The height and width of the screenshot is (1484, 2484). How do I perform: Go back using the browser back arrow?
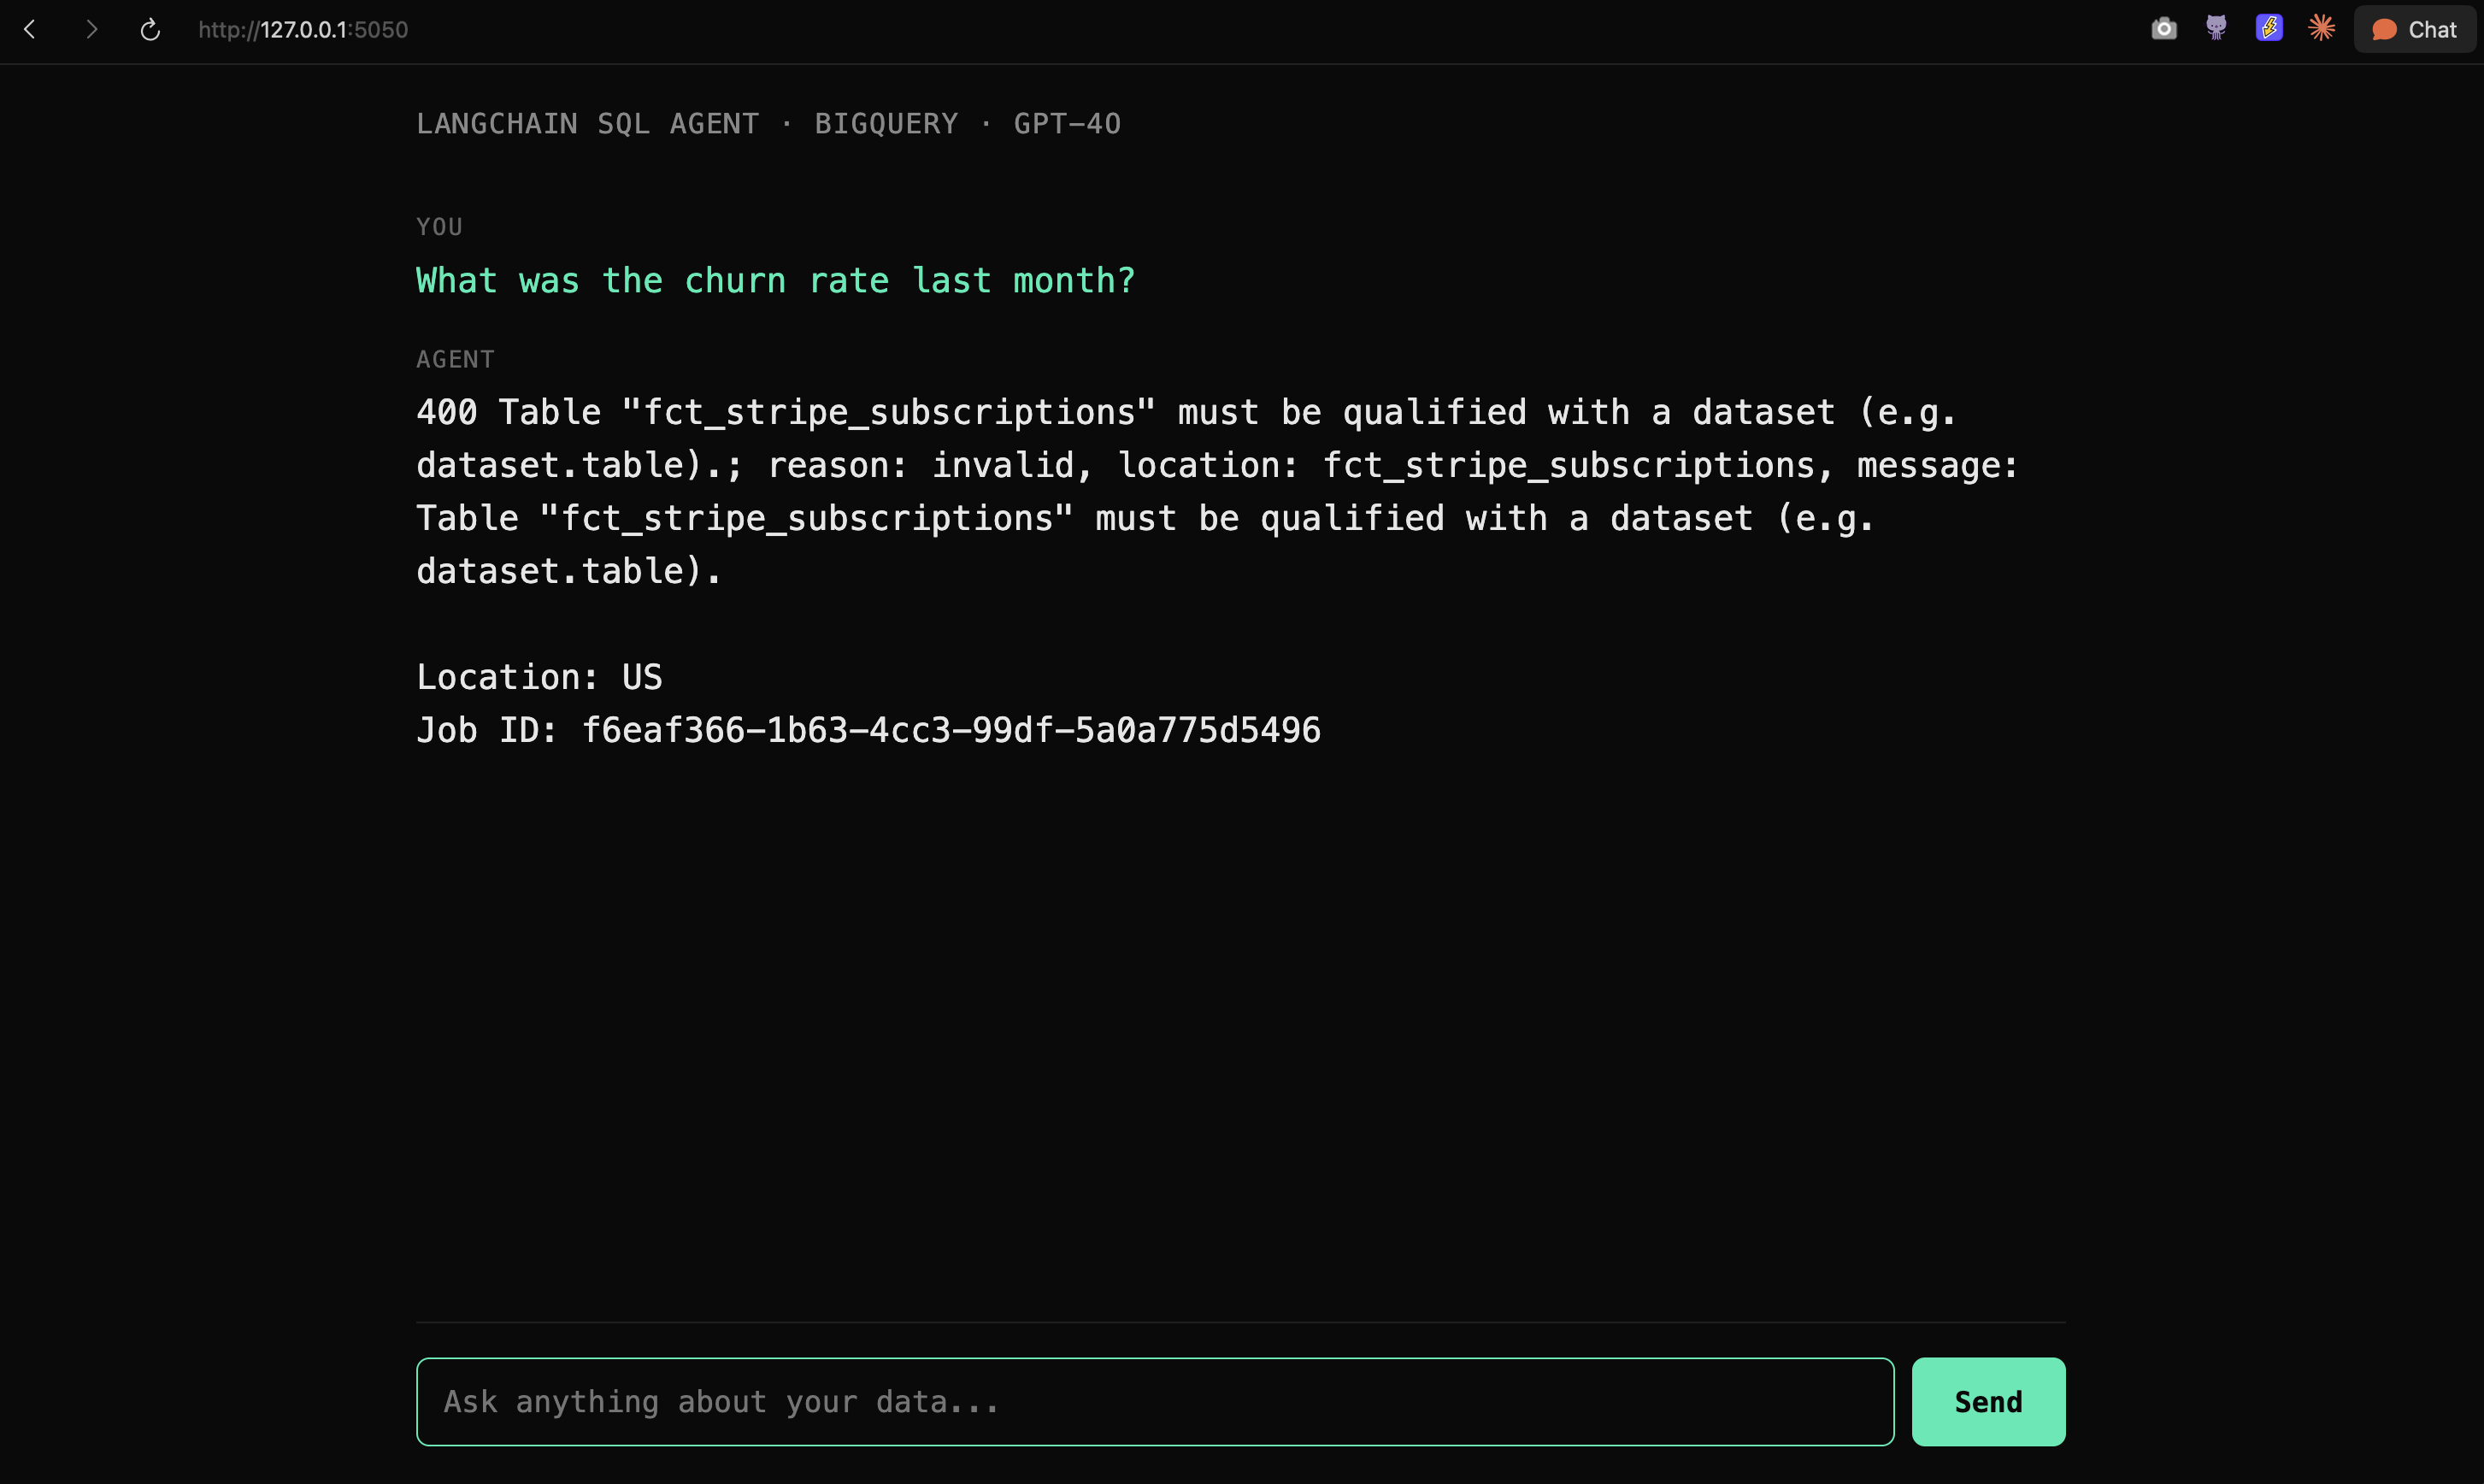tap(30, 30)
